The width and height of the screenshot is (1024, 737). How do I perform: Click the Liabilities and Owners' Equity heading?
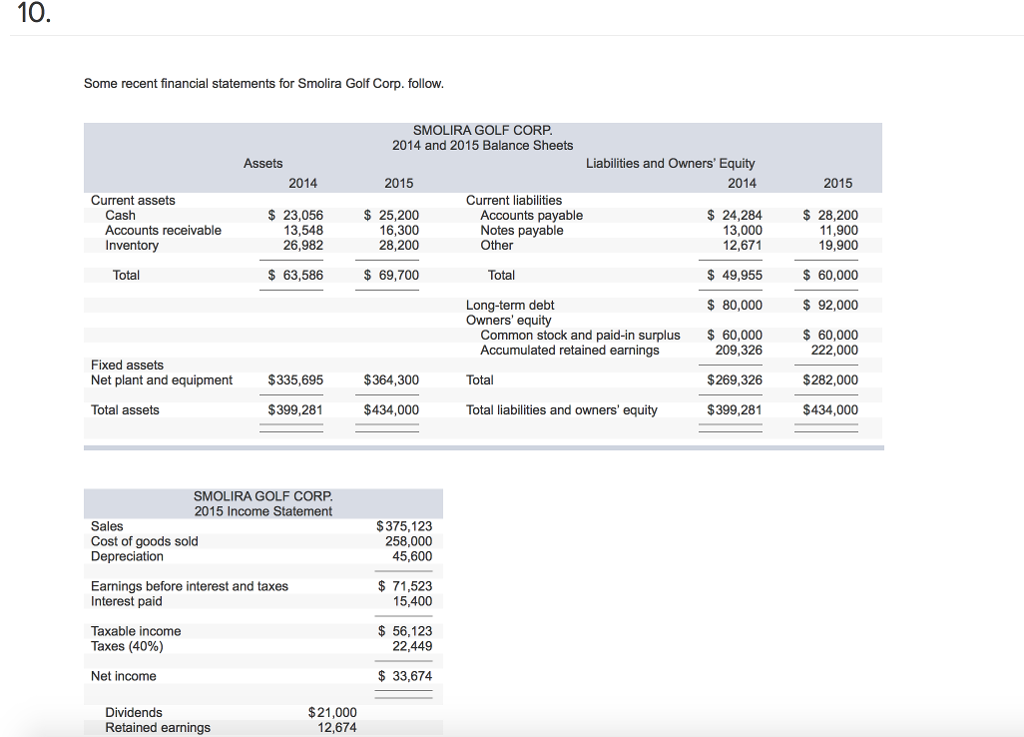[670, 163]
